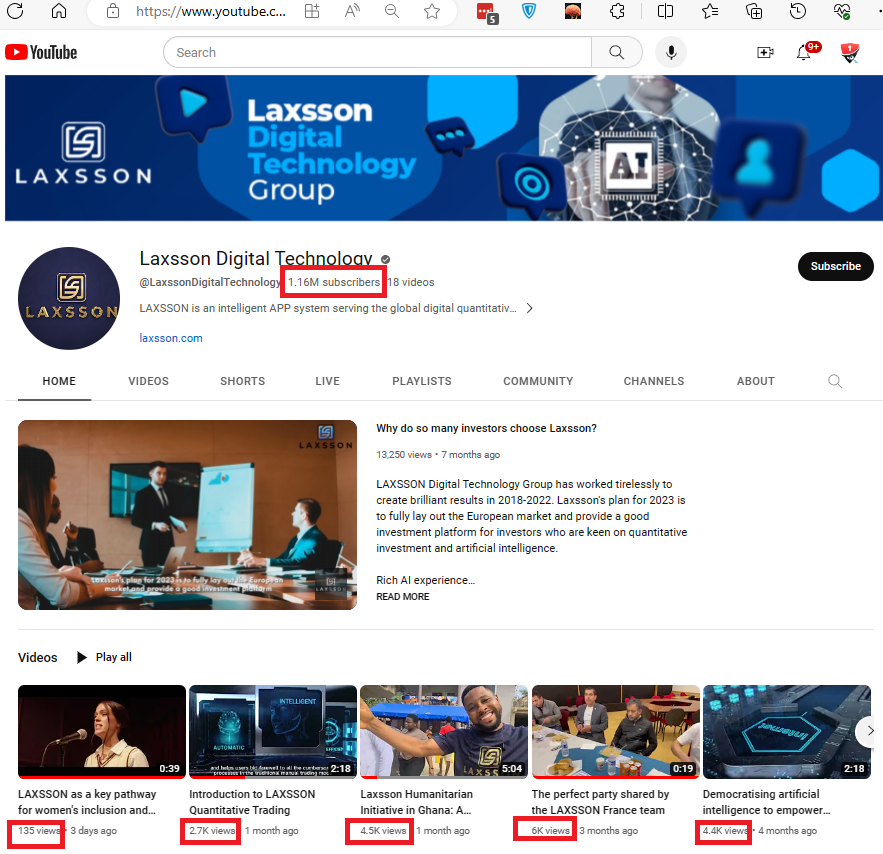This screenshot has height=854, width=883.
Task: Open the browser Collections icon
Action: click(754, 11)
